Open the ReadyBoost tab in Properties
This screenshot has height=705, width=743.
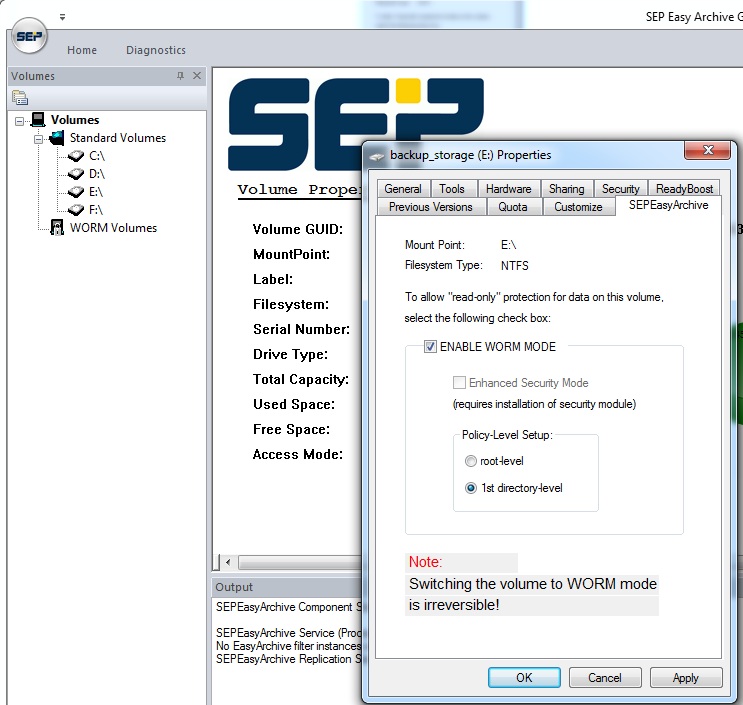(684, 189)
